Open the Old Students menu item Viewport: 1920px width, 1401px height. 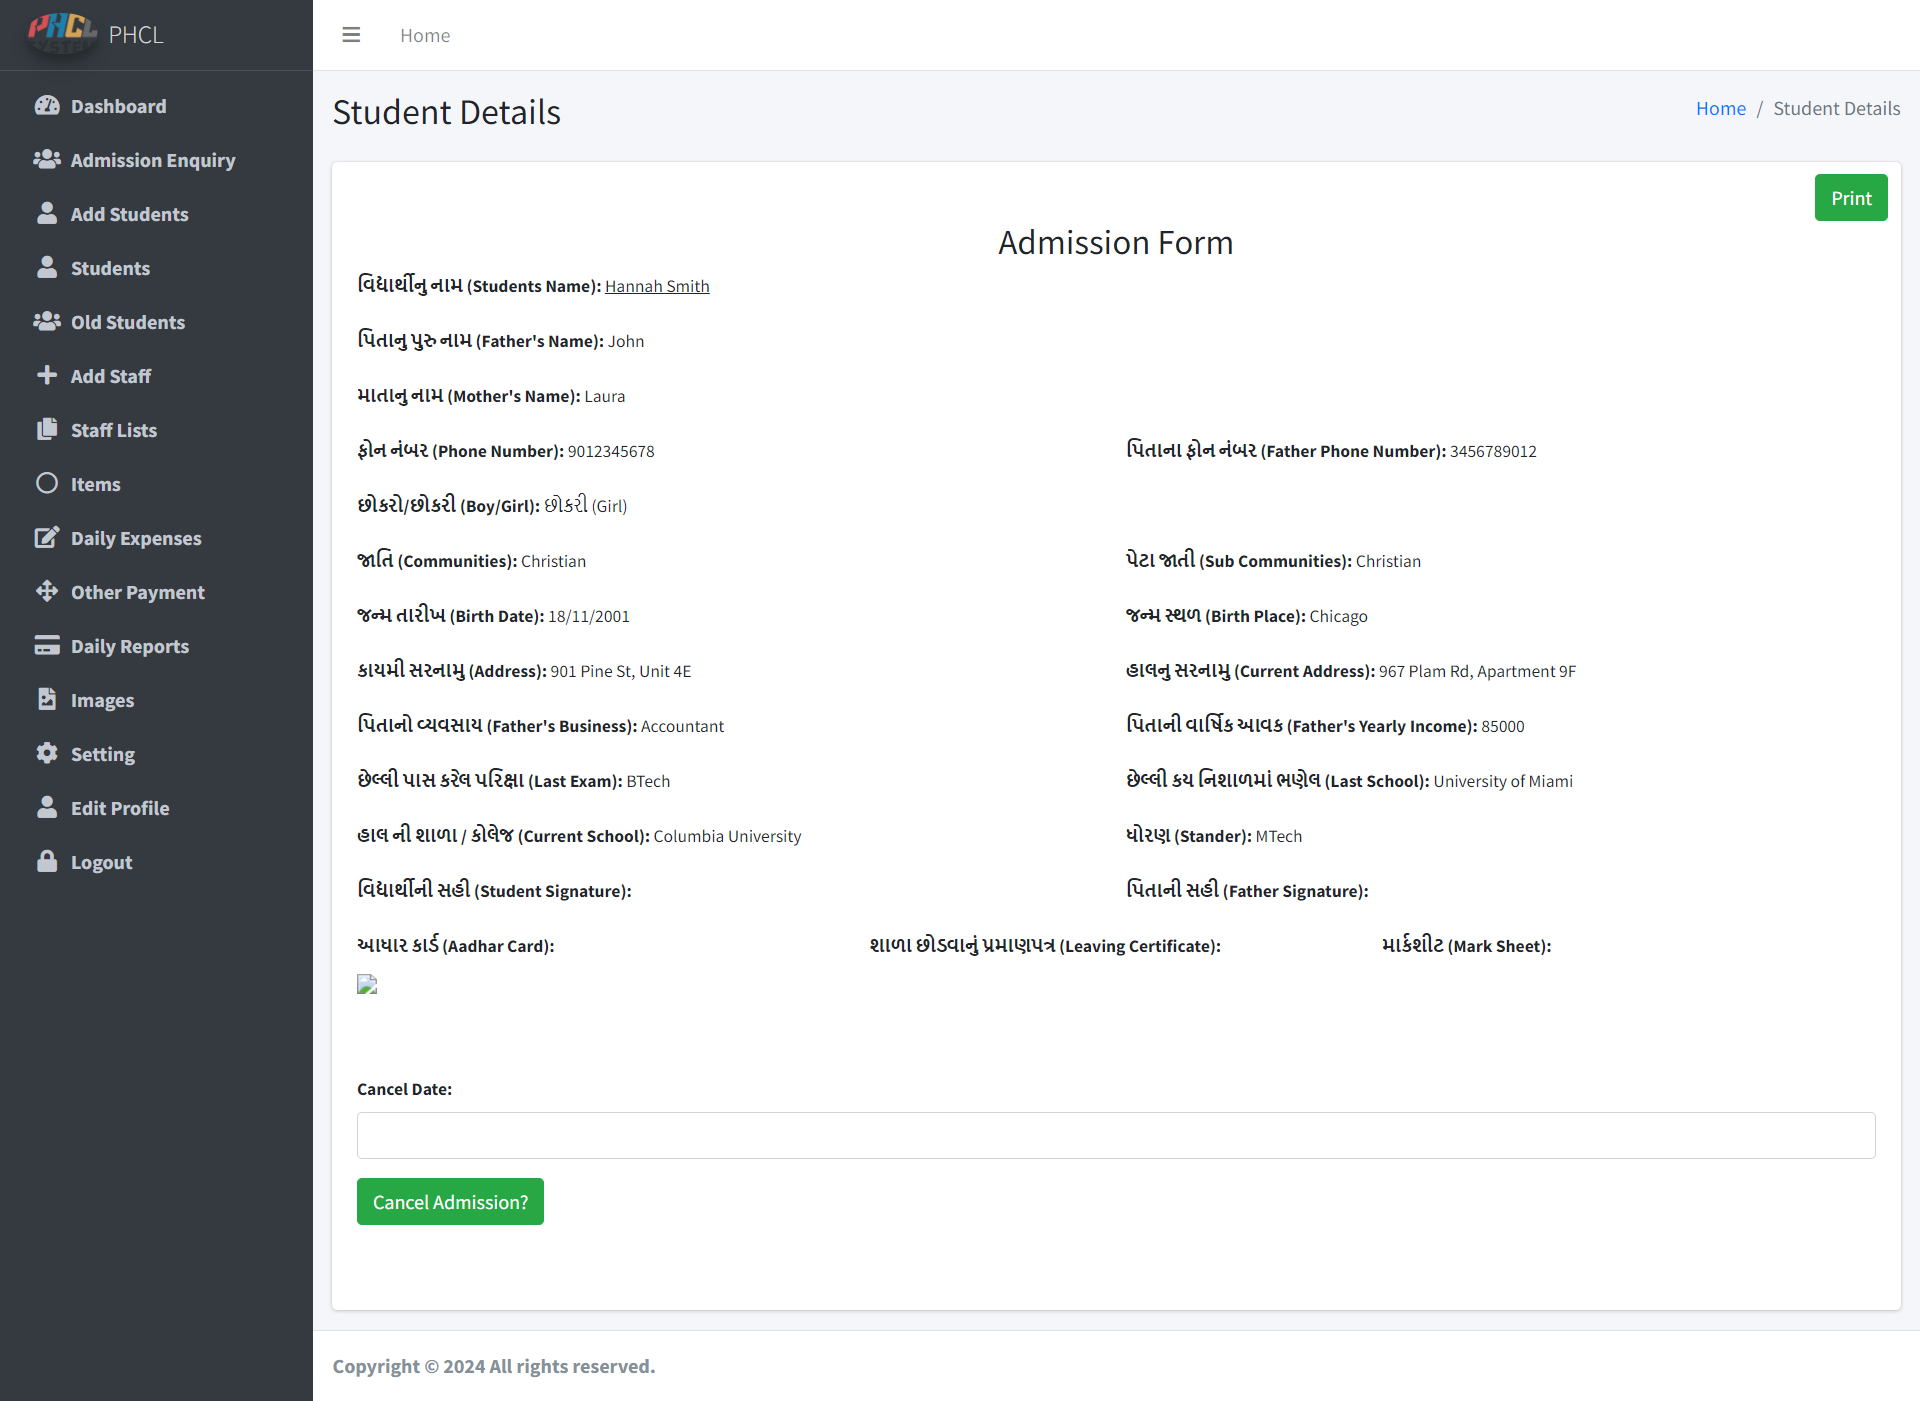[x=127, y=322]
